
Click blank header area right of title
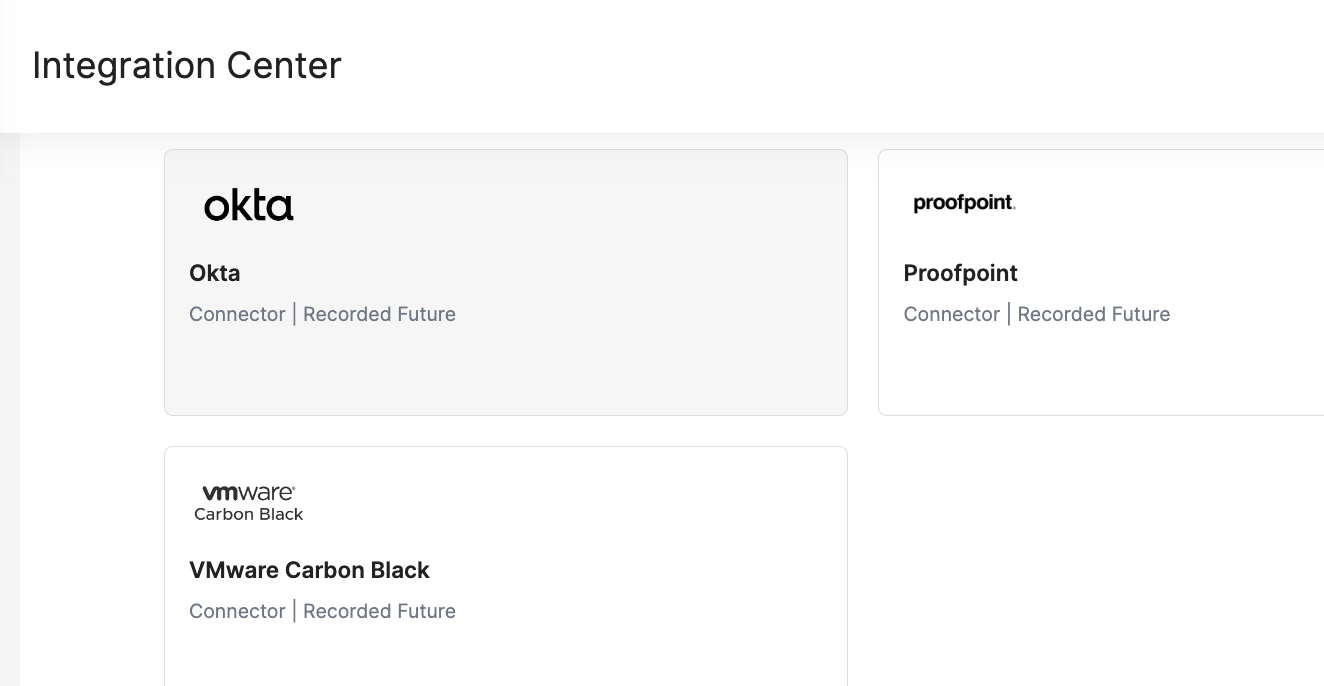pyautogui.click(x=800, y=65)
